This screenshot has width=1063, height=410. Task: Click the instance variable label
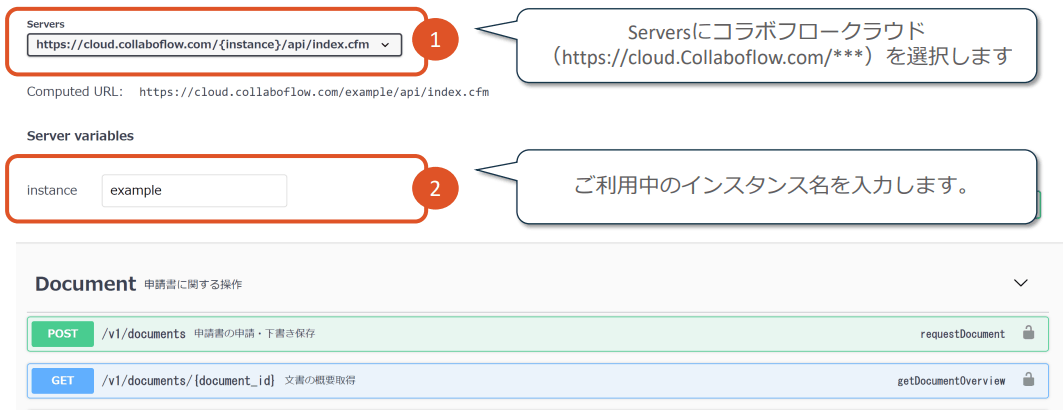click(x=52, y=190)
